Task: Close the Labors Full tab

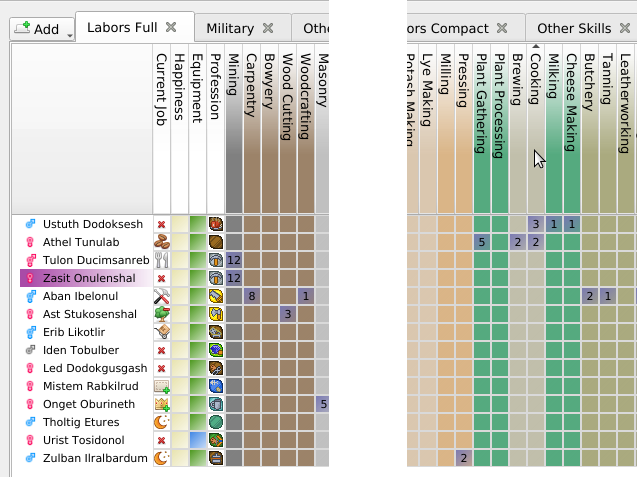Action: [x=171, y=27]
